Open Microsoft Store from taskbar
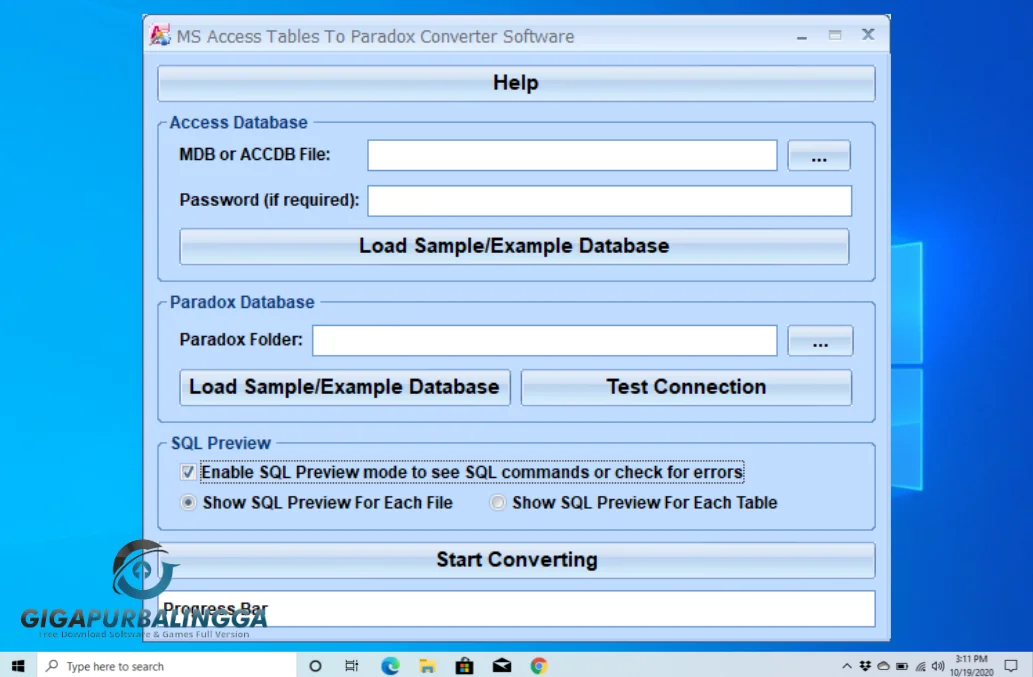This screenshot has height=677, width=1033. point(464,666)
